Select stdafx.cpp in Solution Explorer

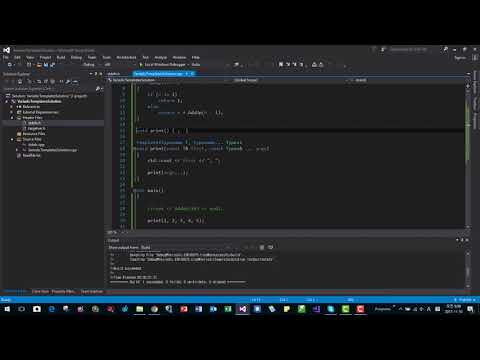tap(36, 145)
